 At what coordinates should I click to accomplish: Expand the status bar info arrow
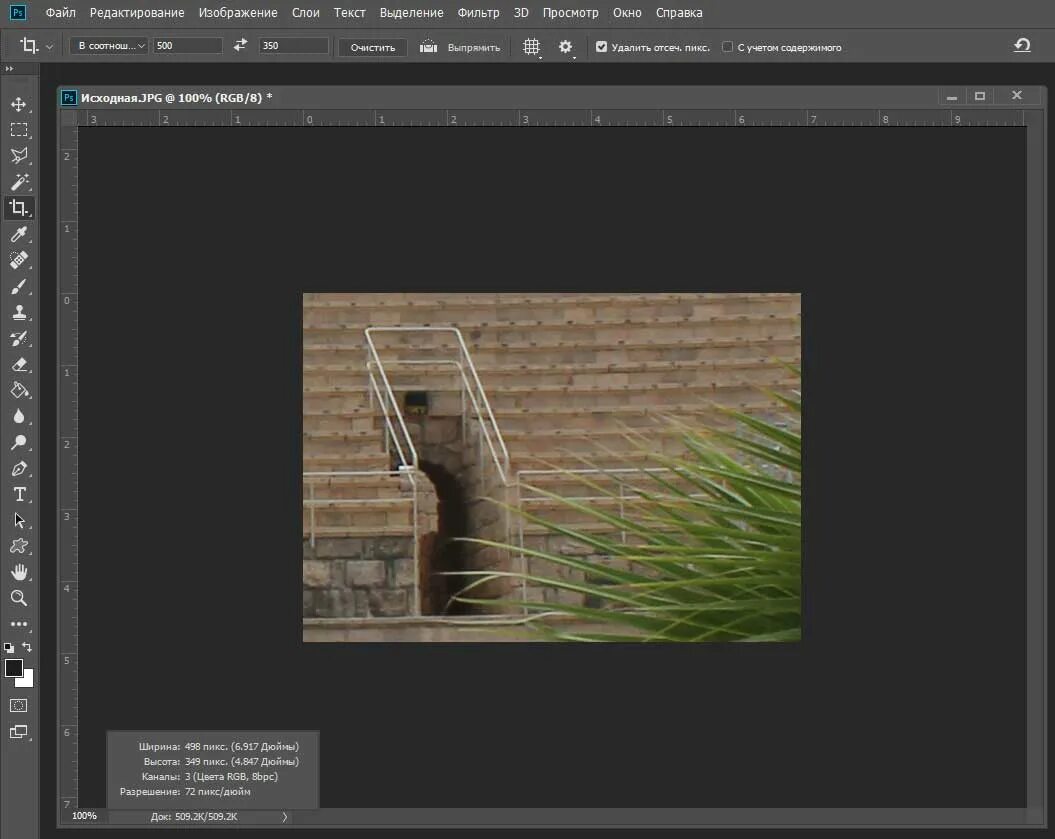pyautogui.click(x=285, y=817)
